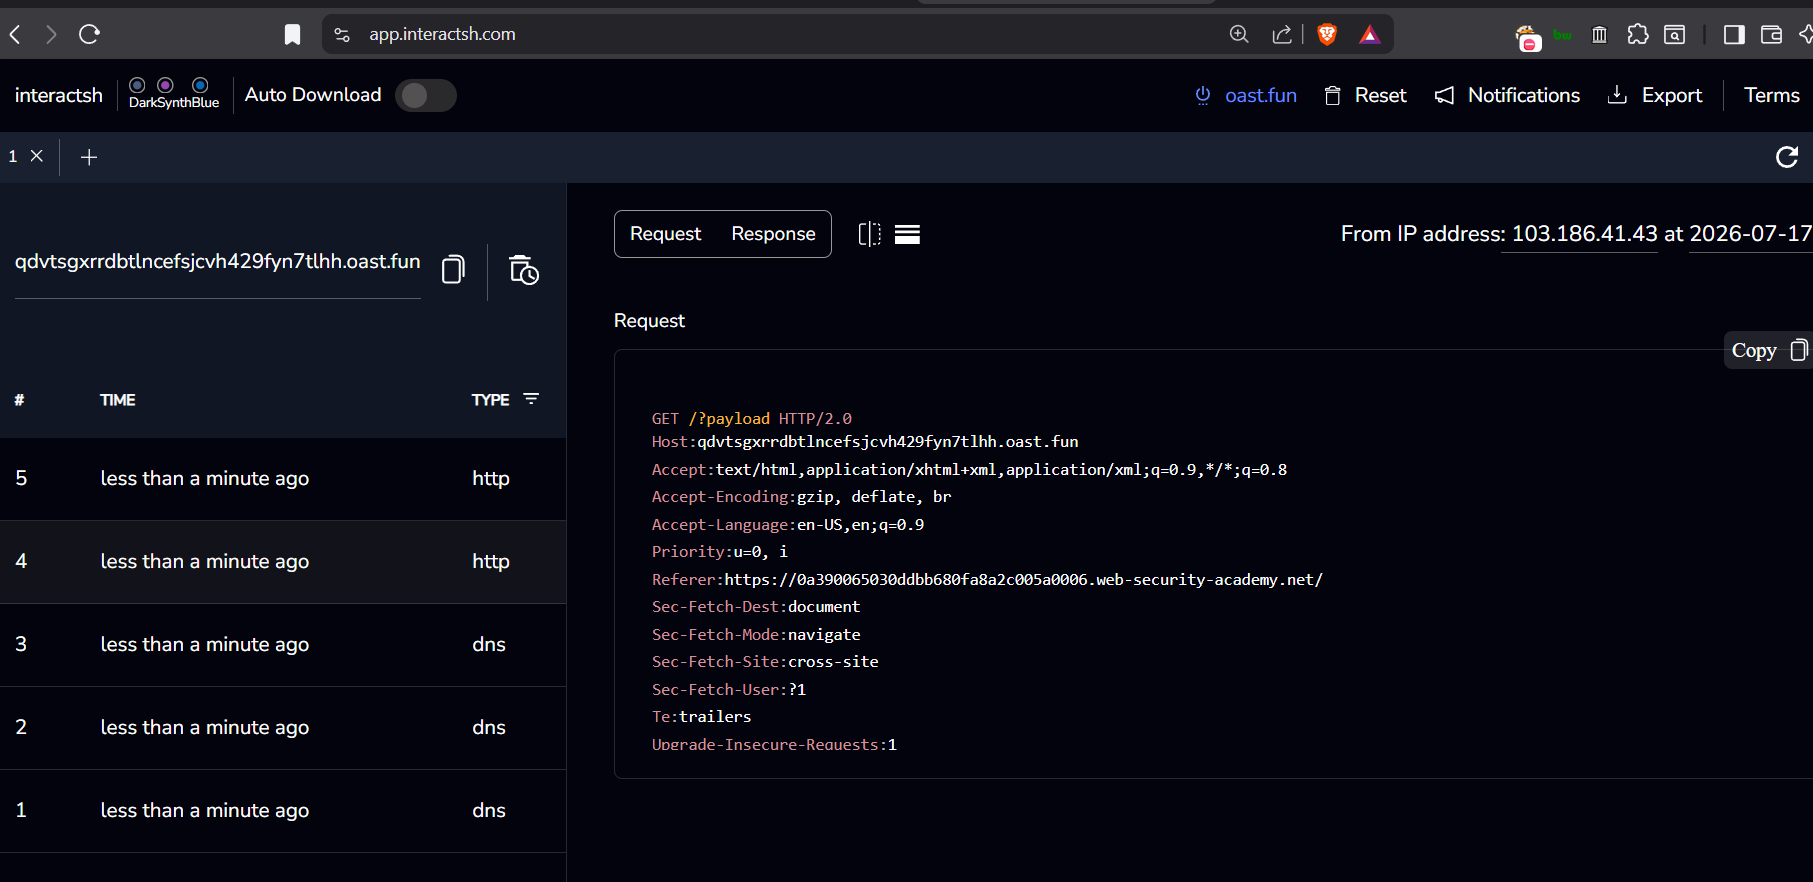The height and width of the screenshot is (882, 1813).
Task: Click the 2026-07-17 timestamp text
Action: (1750, 234)
